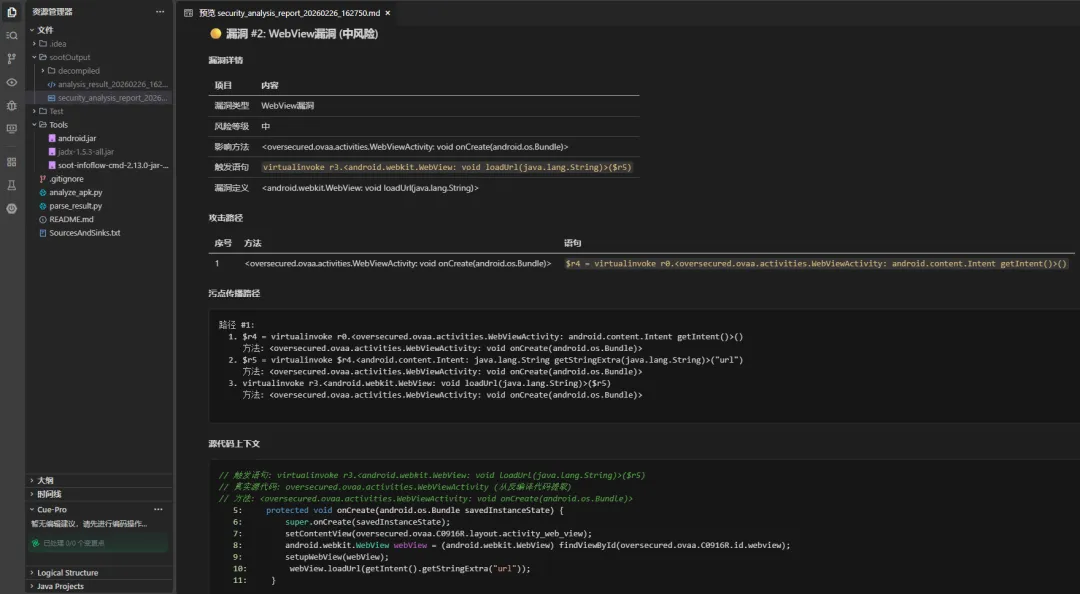Click the power-shaped icon in activity bar
This screenshot has width=1080, height=594.
click(12, 208)
